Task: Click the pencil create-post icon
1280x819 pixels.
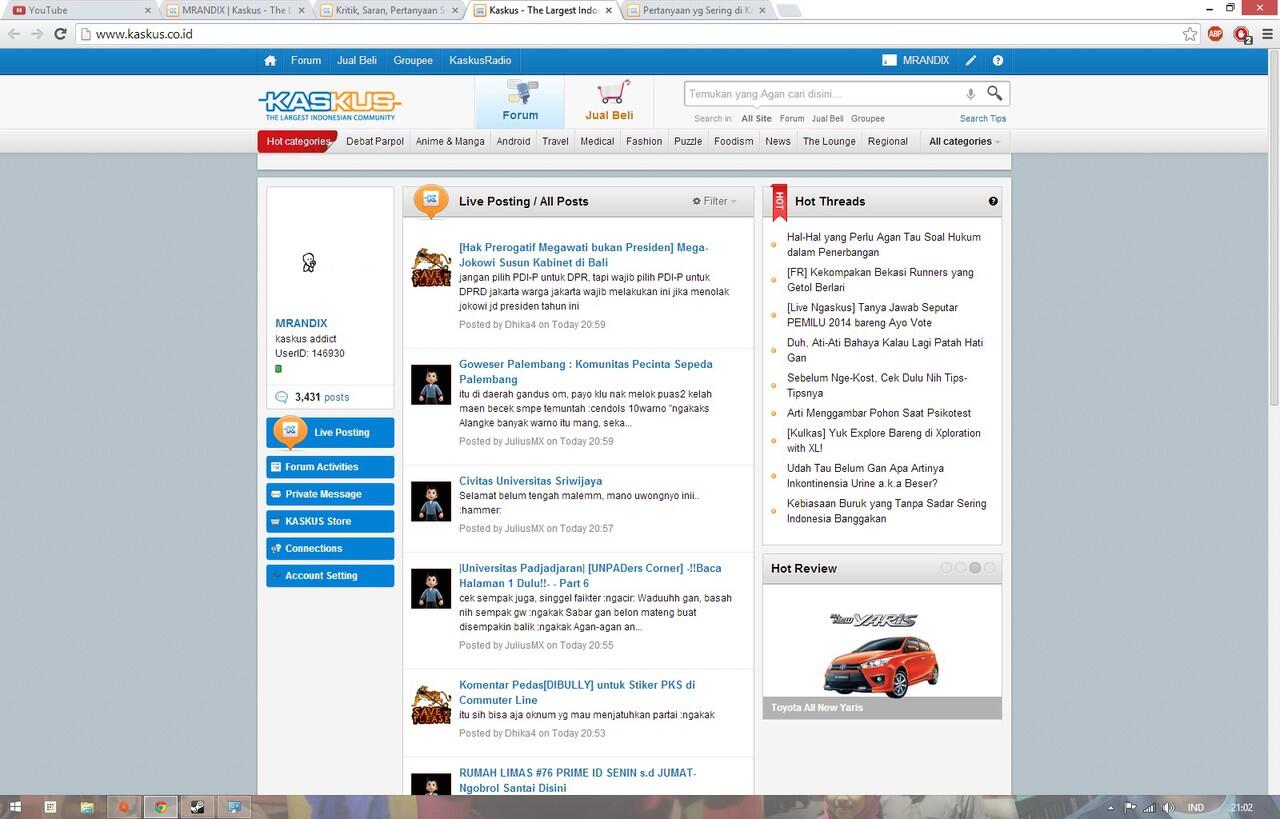Action: tap(971, 61)
